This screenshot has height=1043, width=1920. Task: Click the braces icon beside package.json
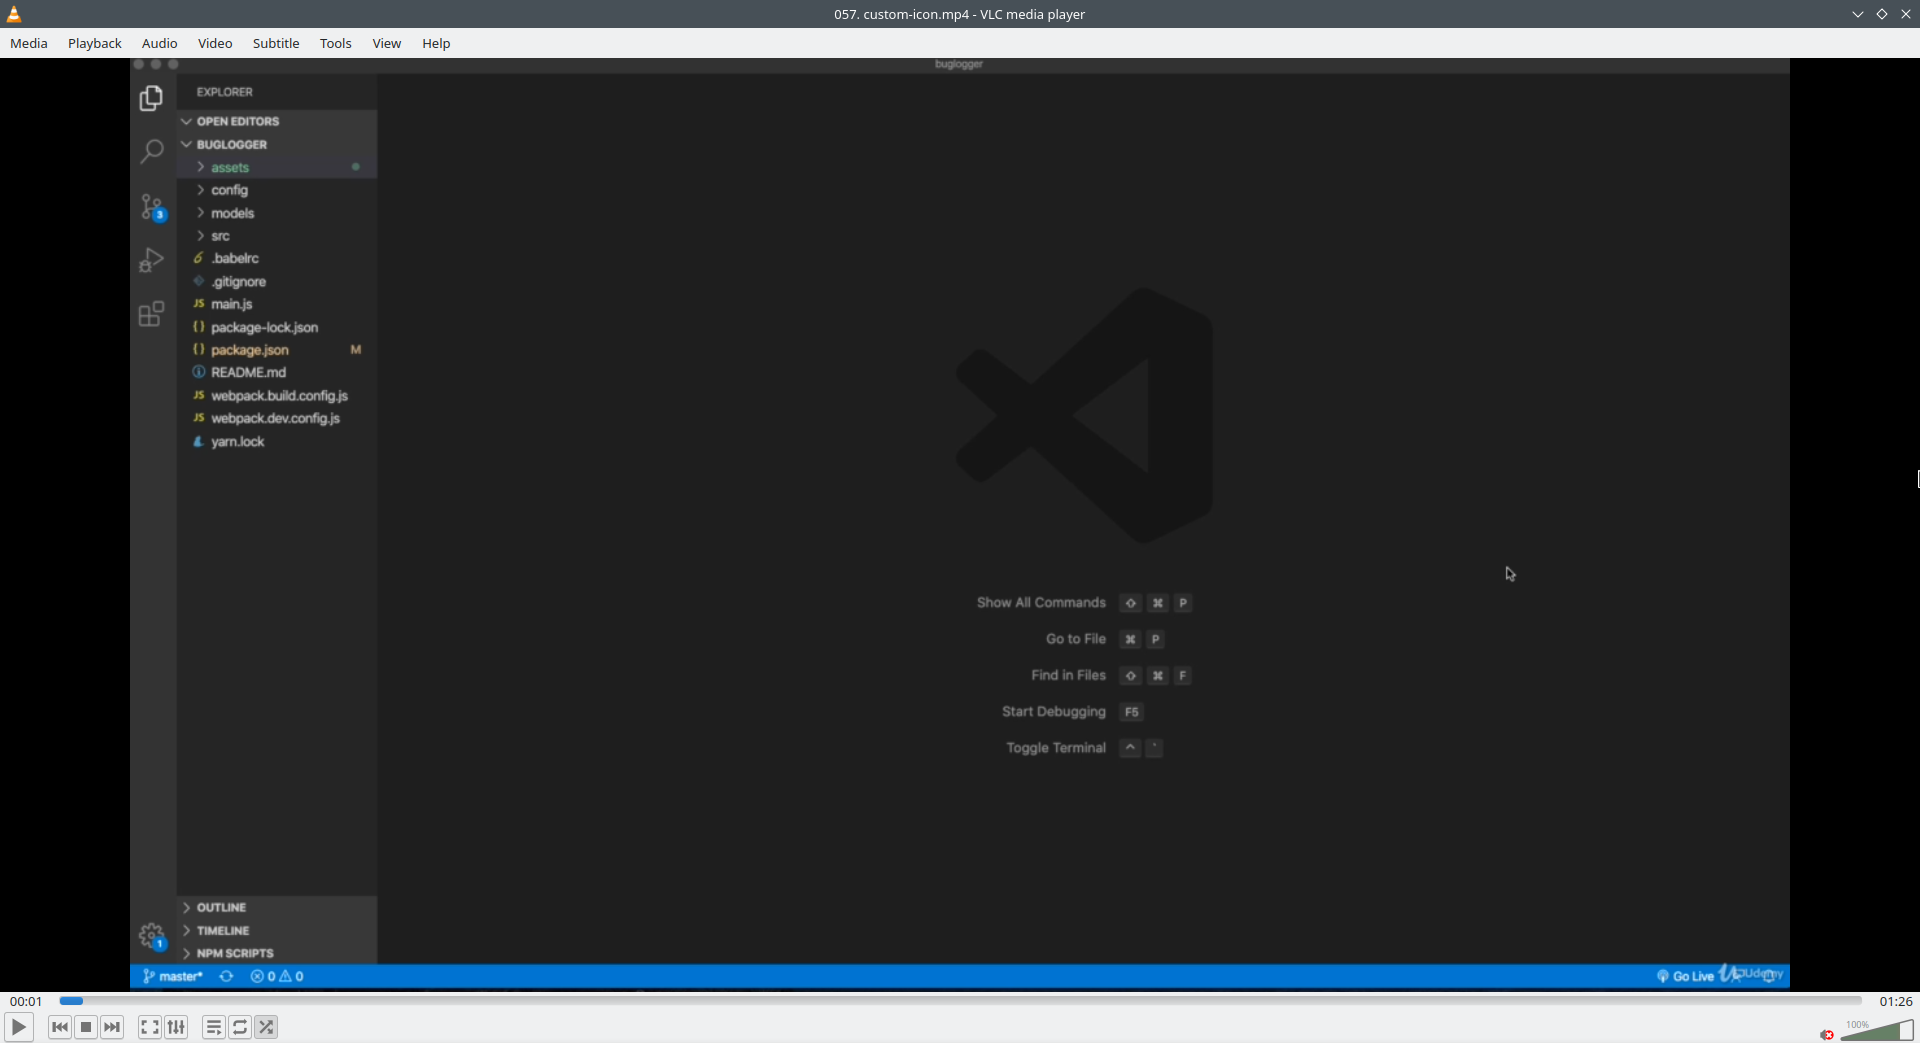199,350
